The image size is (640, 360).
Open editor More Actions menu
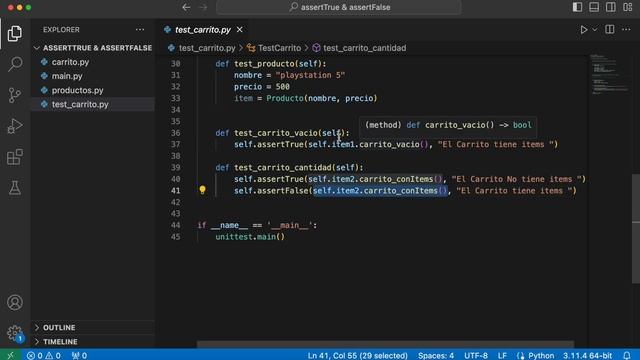(626, 29)
